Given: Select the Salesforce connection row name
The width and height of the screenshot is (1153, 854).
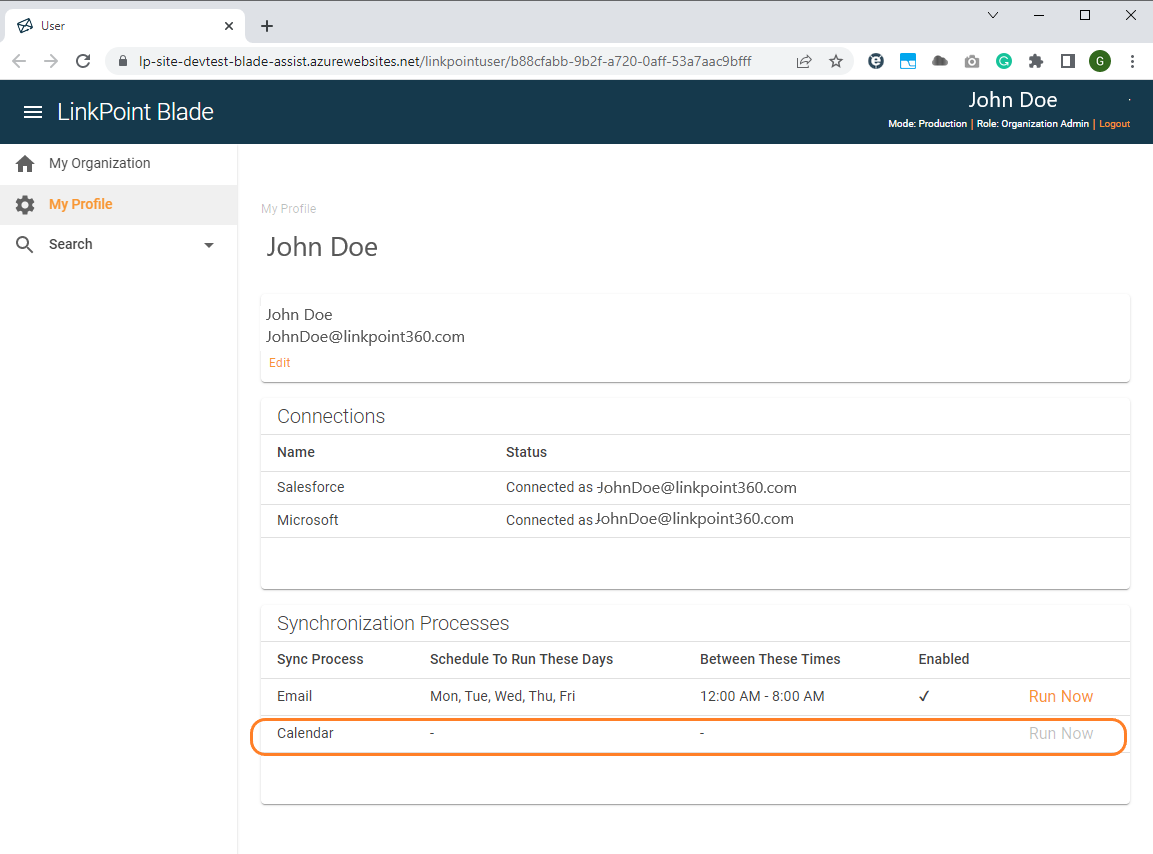Looking at the screenshot, I should point(310,487).
